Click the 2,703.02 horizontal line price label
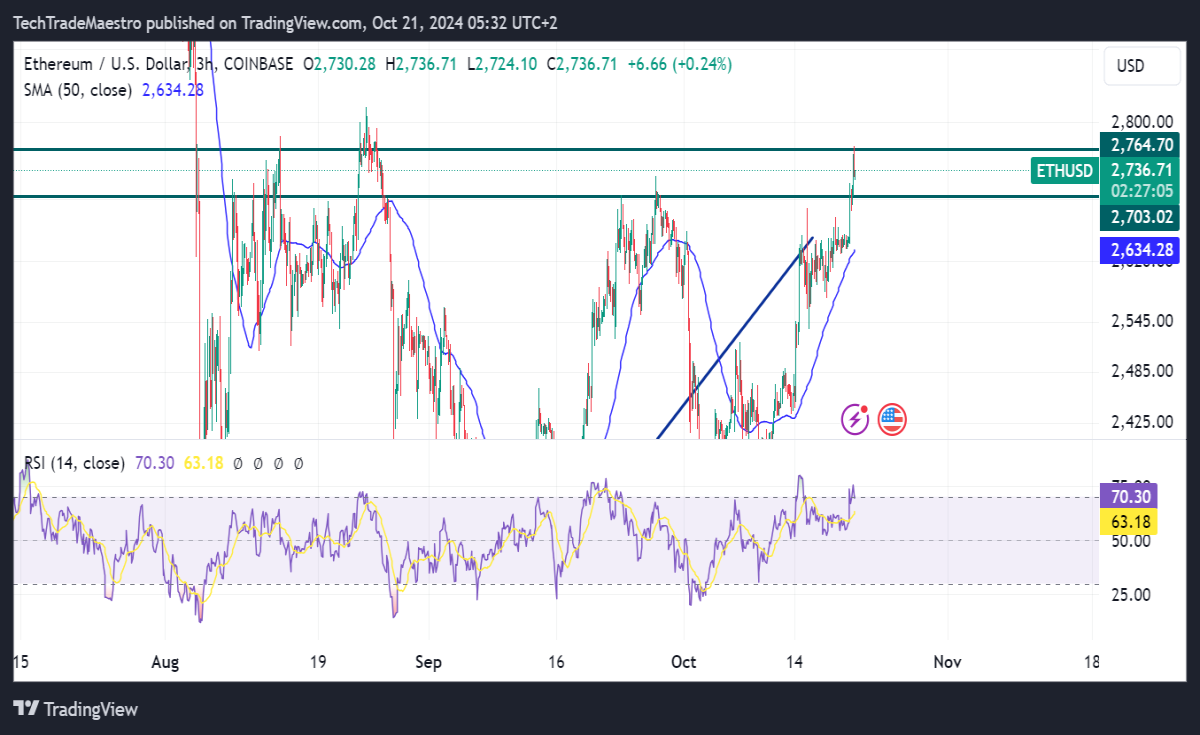Screen dimensions: 1200x735 point(1140,217)
